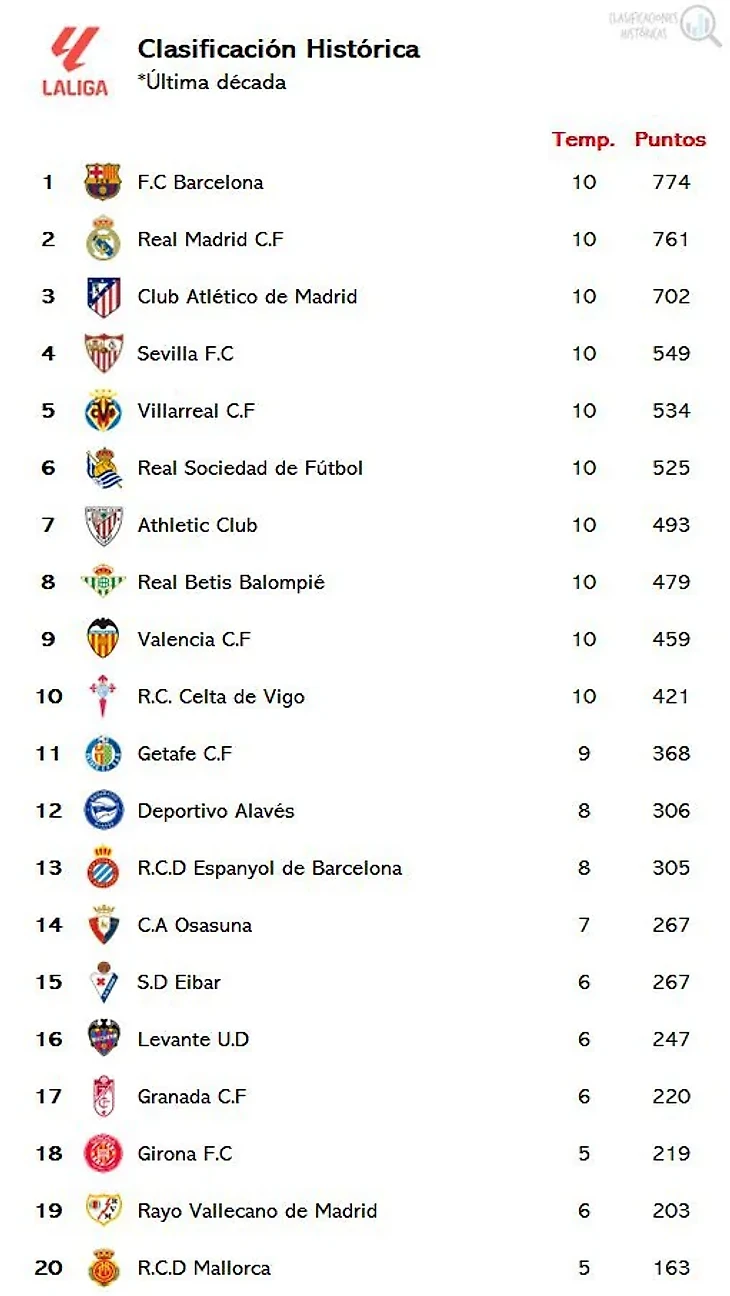Click the Real Madrid crest icon
Viewport: 730px width, 1296px height.
point(103,239)
